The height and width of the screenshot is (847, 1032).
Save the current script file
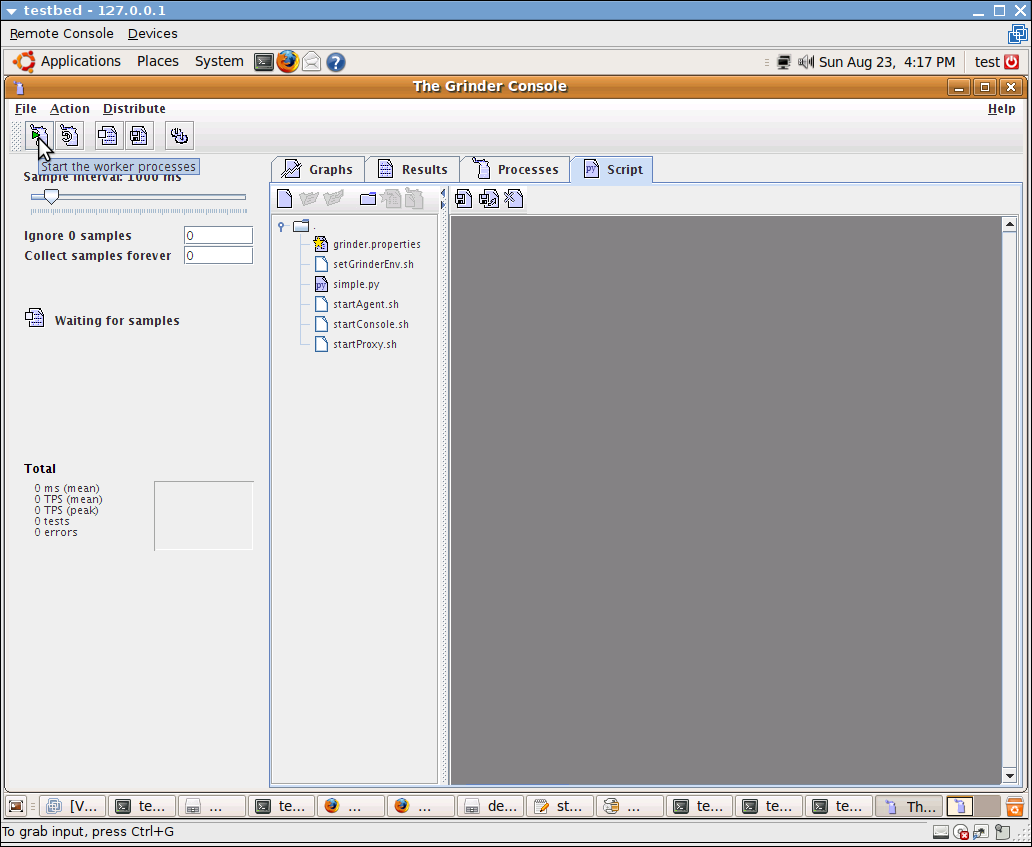463,198
